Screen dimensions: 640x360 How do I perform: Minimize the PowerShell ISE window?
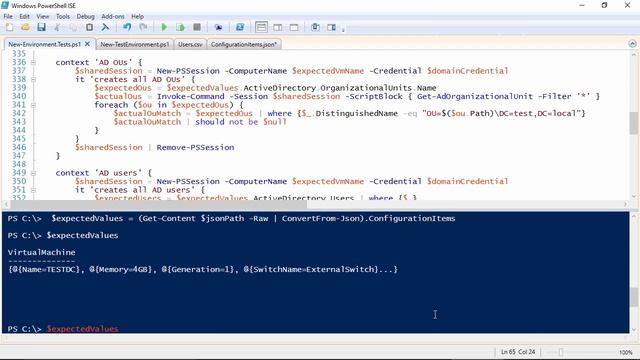tap(582, 5)
